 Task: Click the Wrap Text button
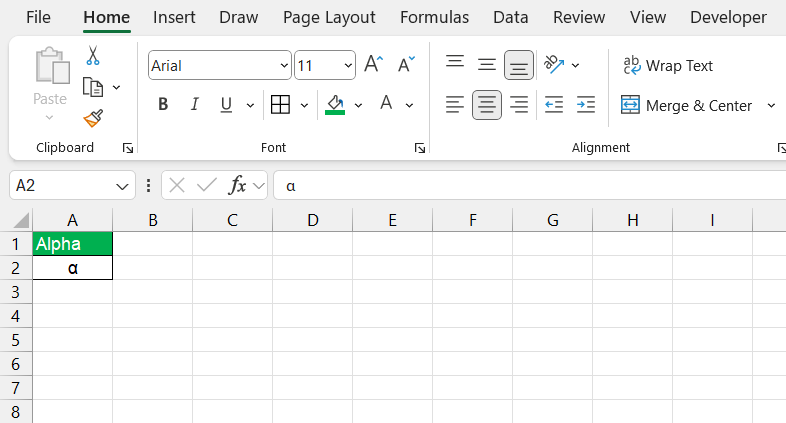(667, 66)
